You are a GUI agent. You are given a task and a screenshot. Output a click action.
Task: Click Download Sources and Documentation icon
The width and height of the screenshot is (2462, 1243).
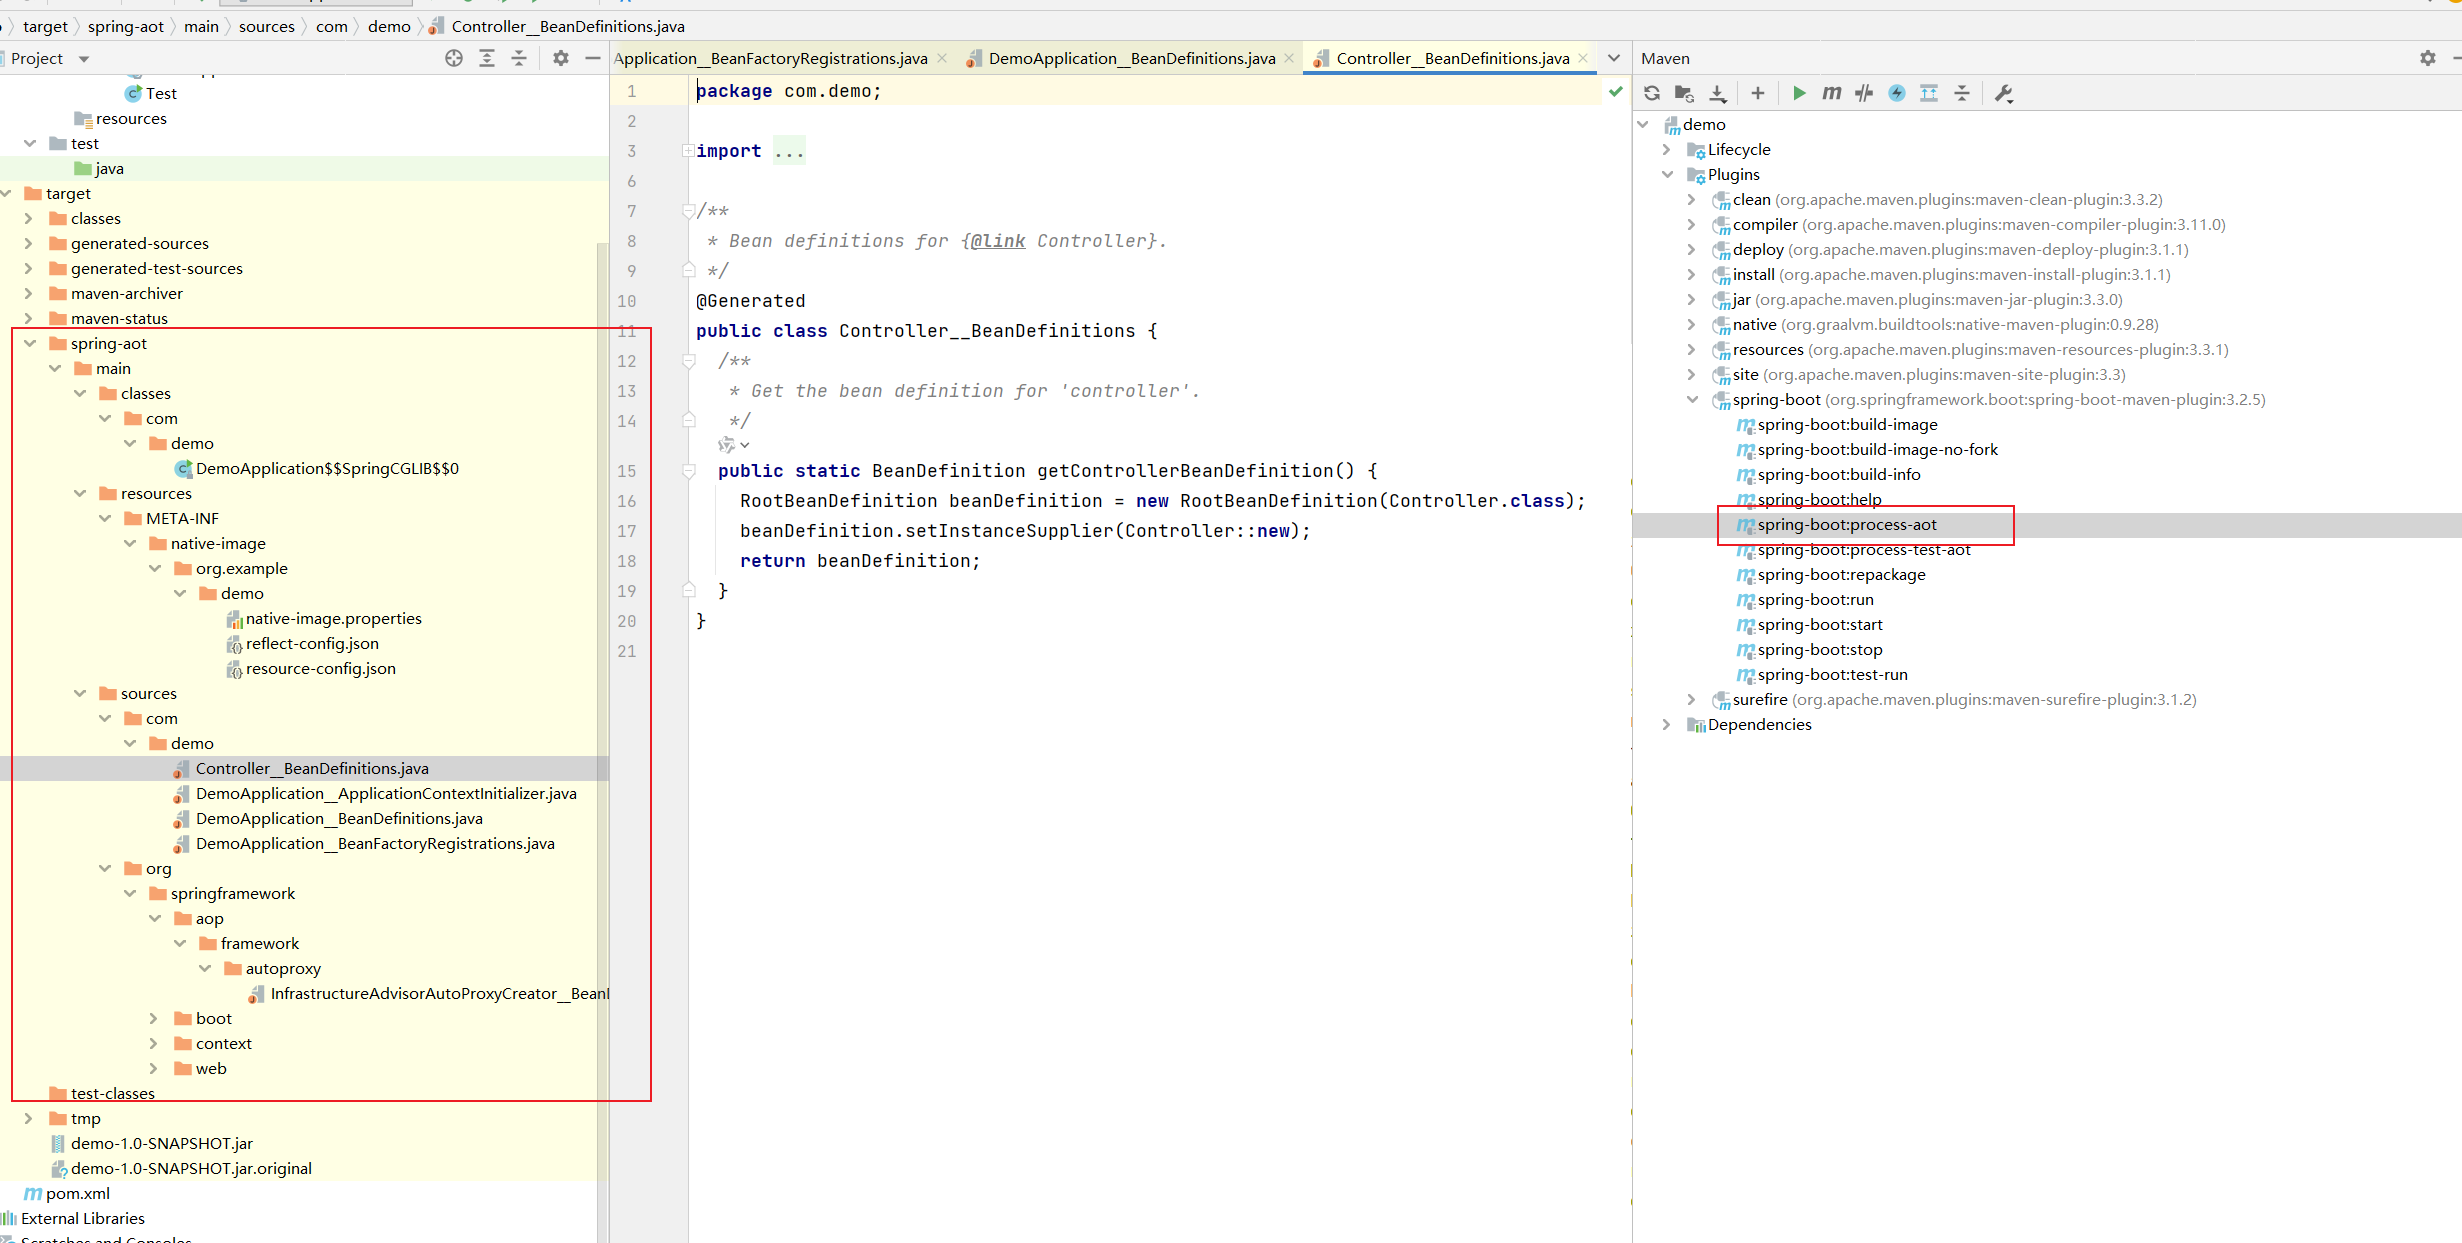tap(1717, 93)
